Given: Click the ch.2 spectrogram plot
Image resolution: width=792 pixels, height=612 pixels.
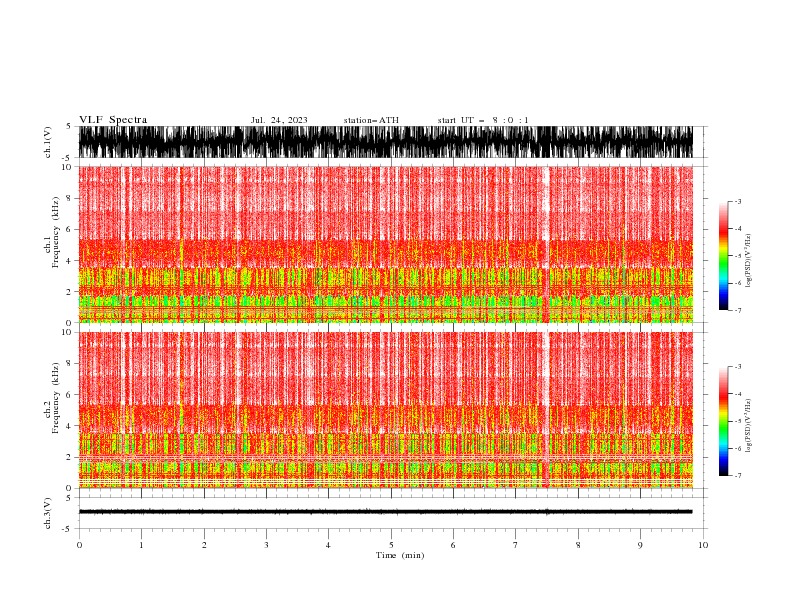Looking at the screenshot, I should 386,410.
